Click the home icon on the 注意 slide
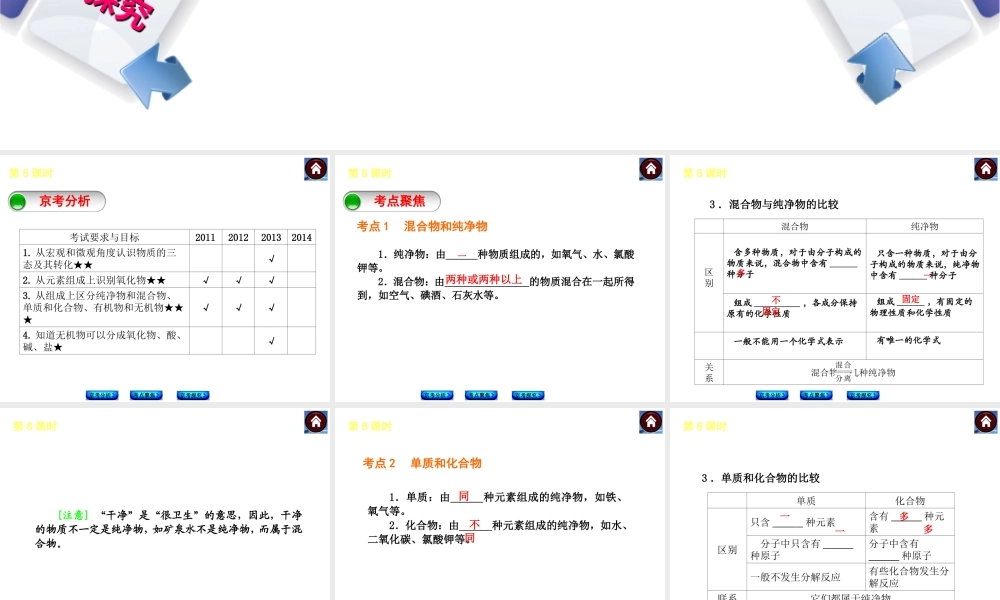 point(316,422)
